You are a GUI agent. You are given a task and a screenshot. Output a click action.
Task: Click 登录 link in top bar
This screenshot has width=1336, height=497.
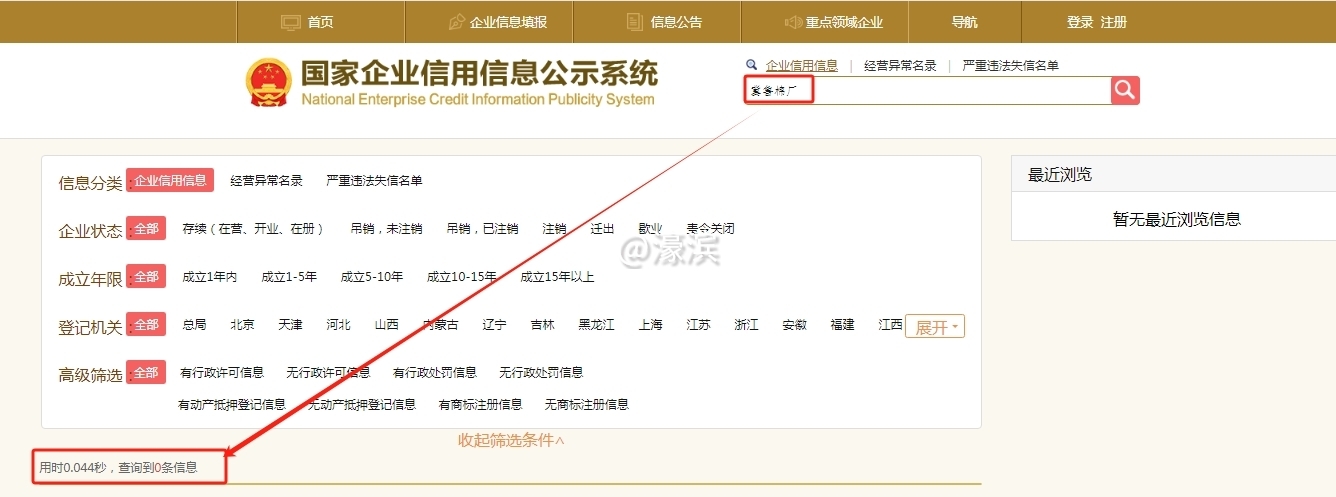pos(1080,22)
